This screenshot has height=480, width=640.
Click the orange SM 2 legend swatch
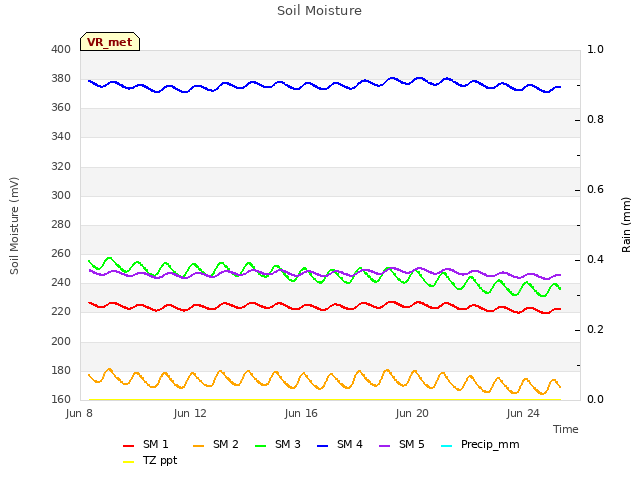[x=198, y=446]
